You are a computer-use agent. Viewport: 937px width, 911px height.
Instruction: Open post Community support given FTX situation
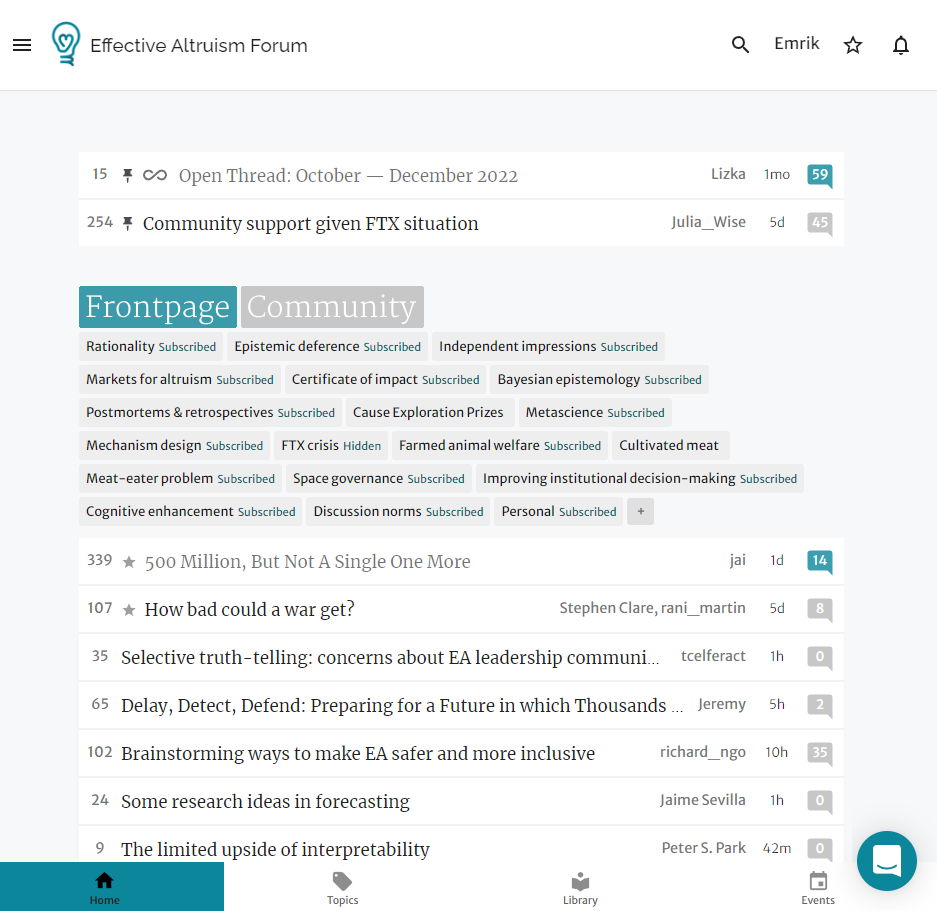click(x=310, y=224)
